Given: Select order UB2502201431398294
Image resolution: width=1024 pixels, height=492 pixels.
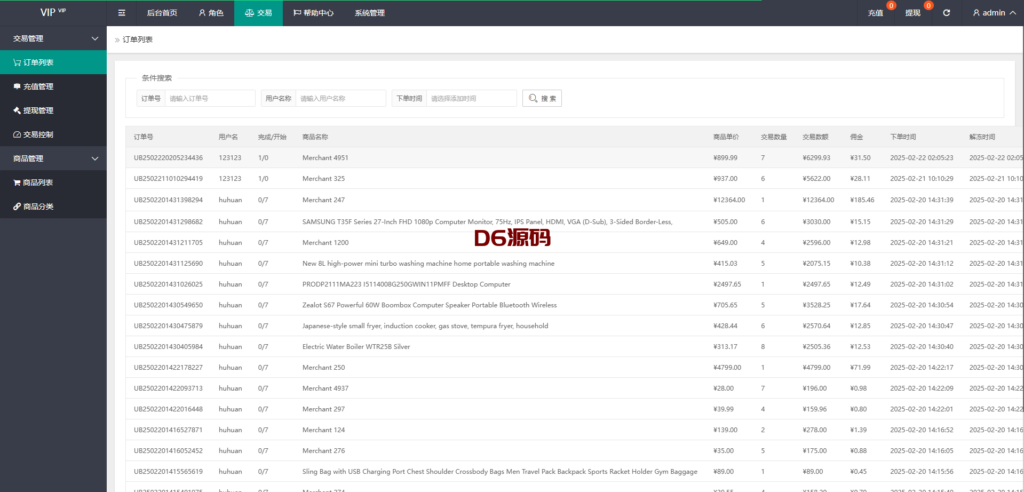Looking at the screenshot, I should point(168,200).
